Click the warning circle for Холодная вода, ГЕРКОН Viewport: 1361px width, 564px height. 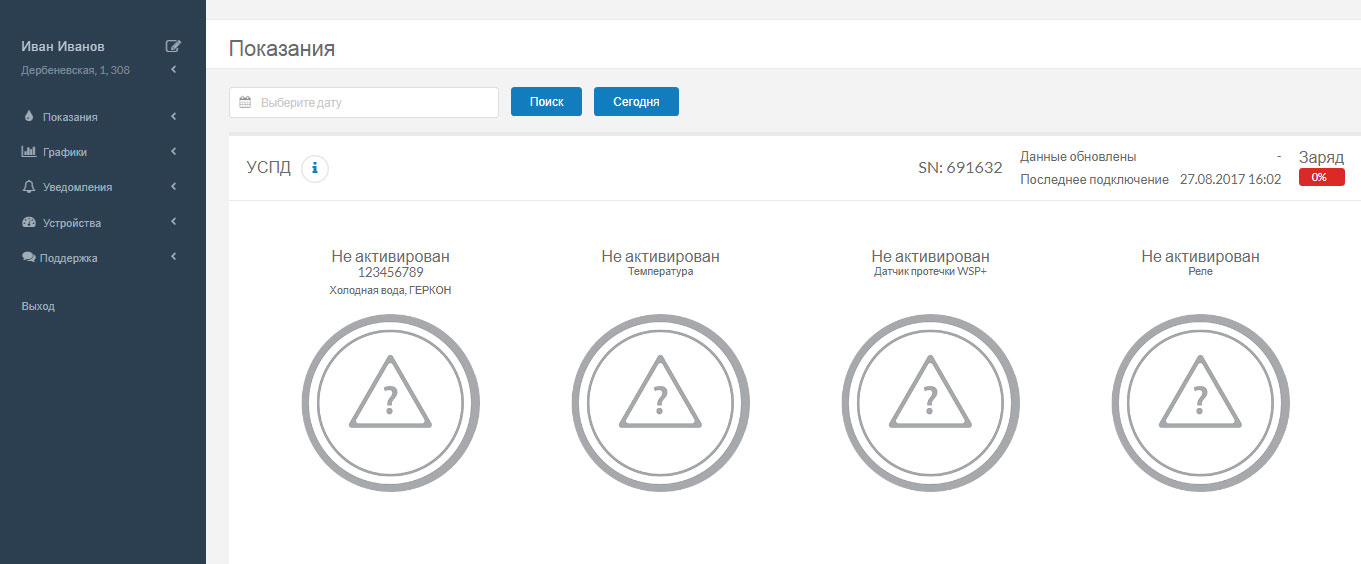pyautogui.click(x=391, y=403)
